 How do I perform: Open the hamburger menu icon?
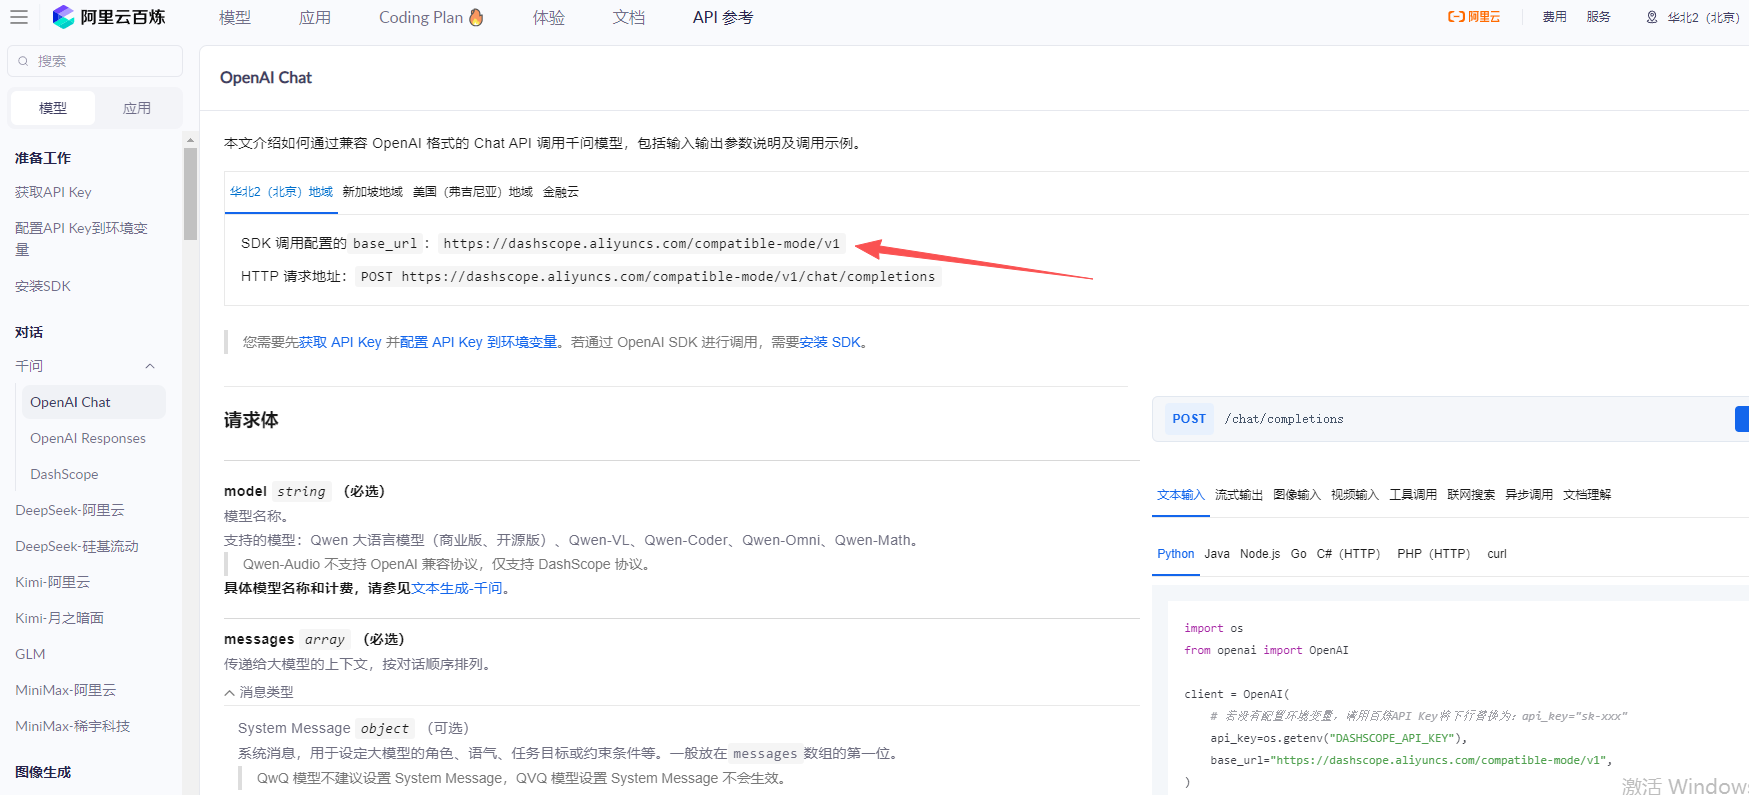(x=19, y=17)
